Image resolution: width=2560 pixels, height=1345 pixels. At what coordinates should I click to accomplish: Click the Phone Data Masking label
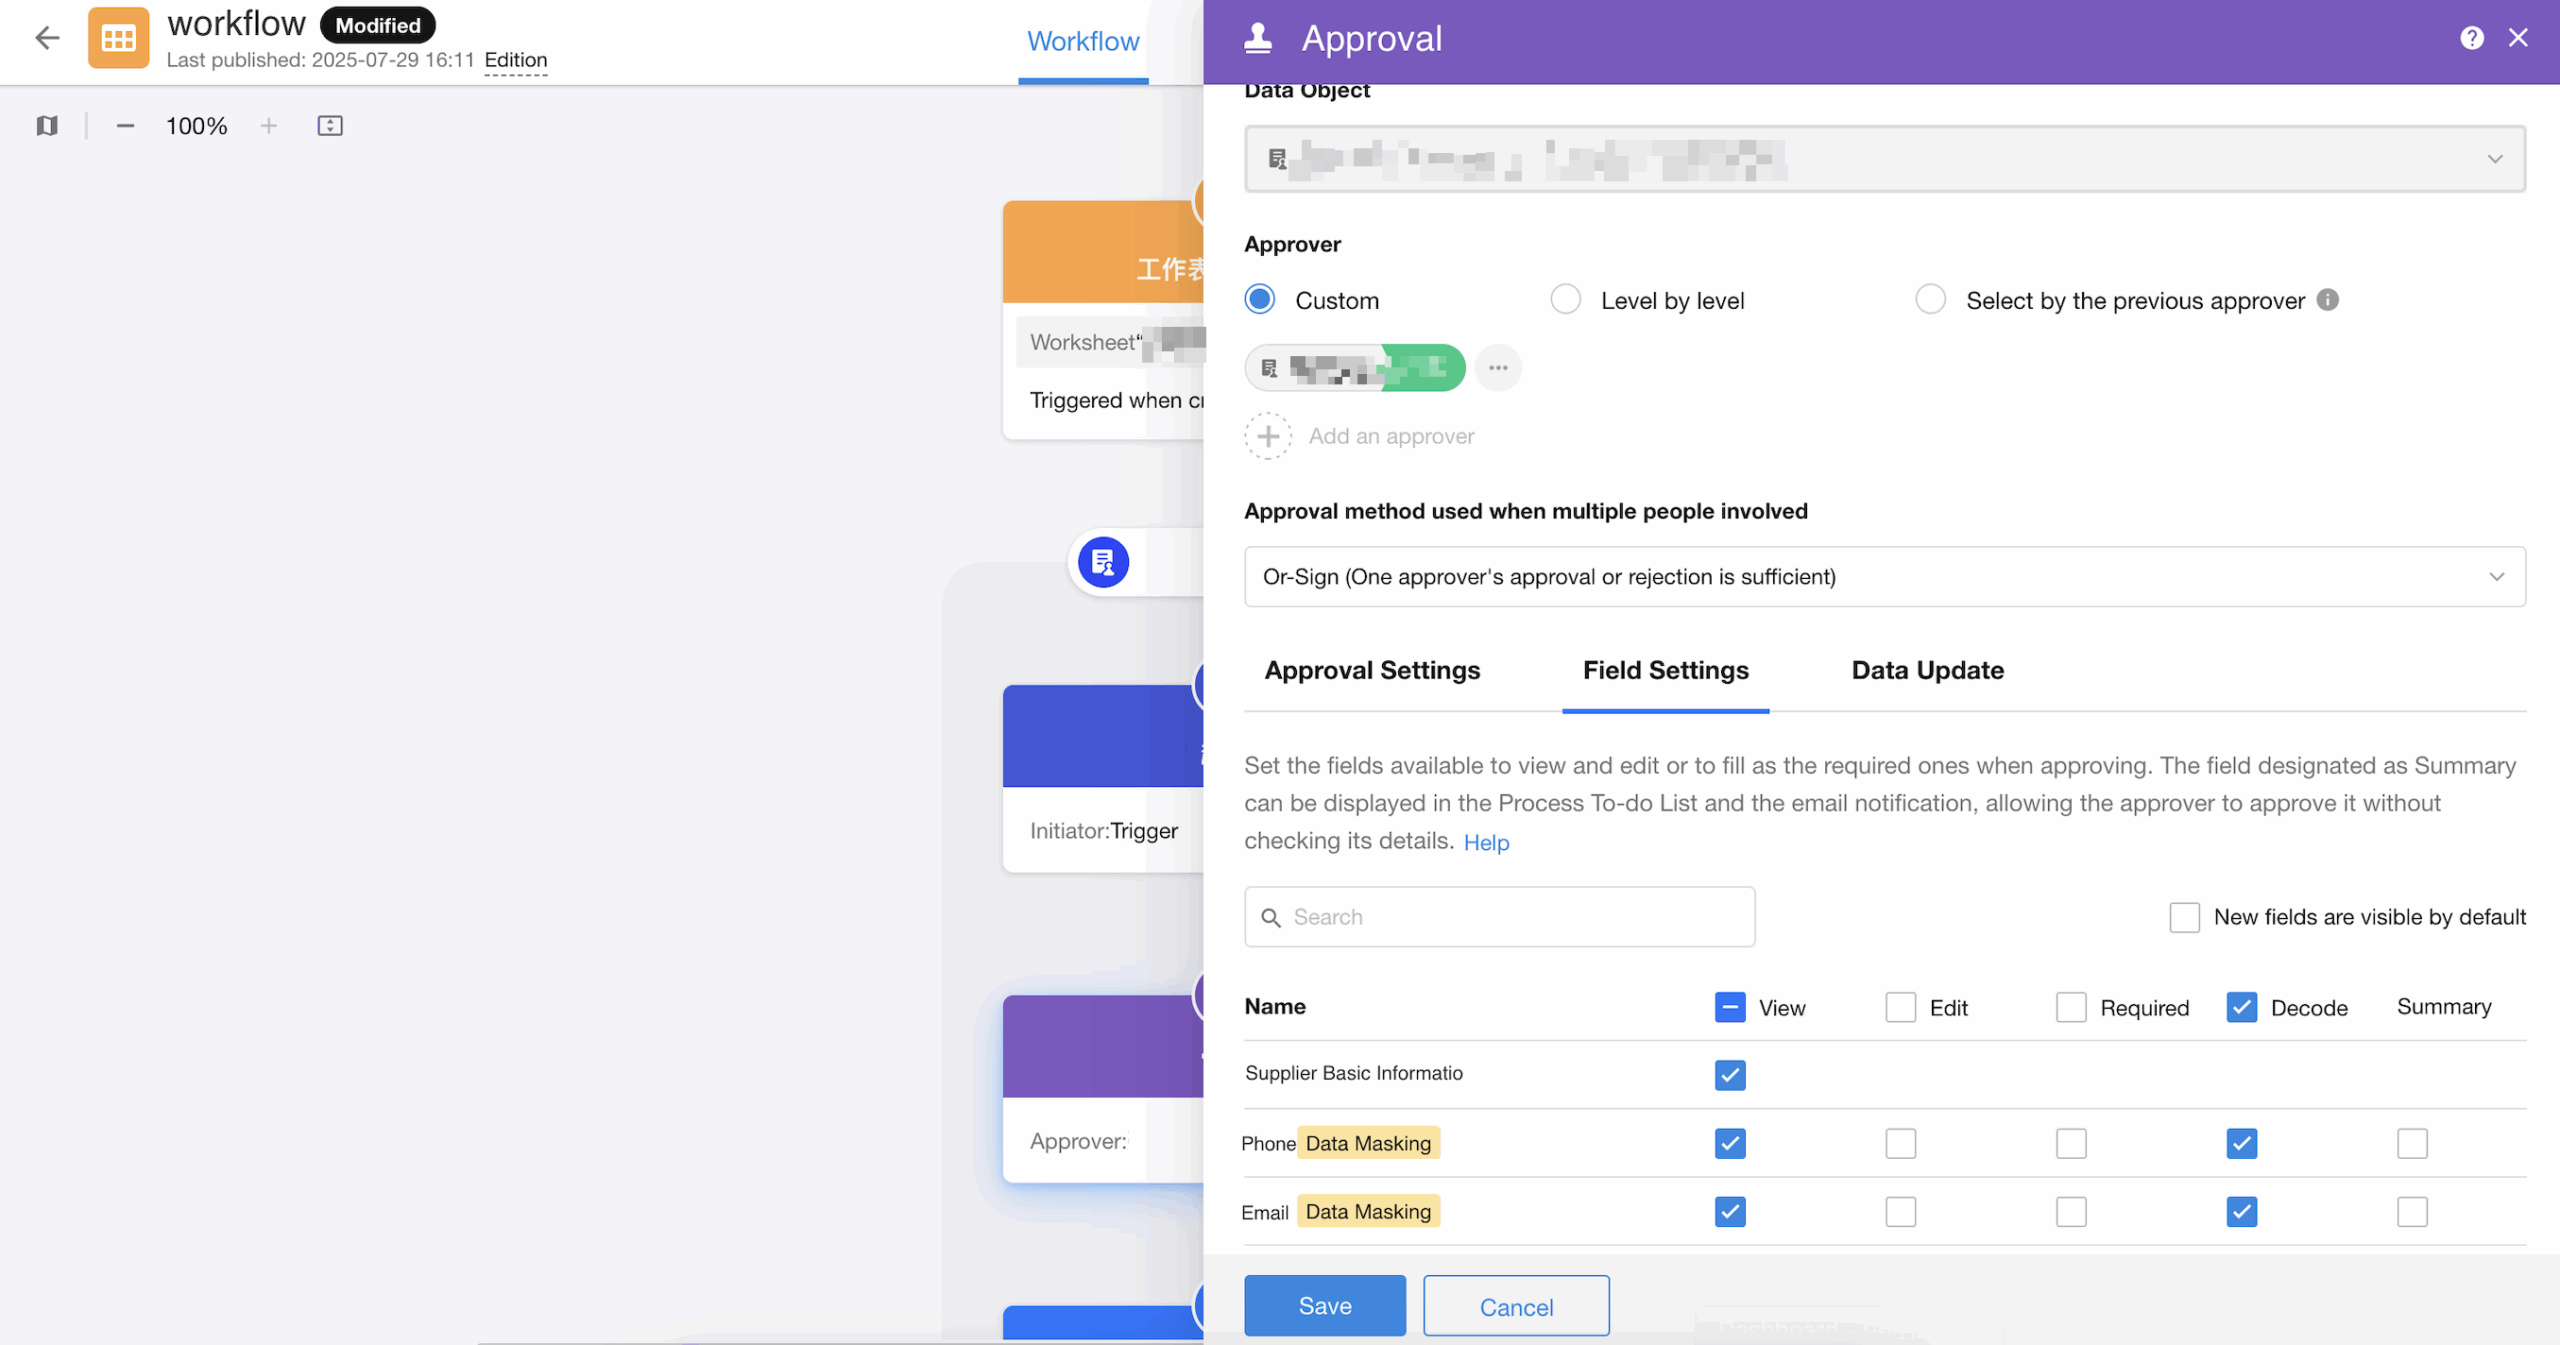click(1368, 1143)
